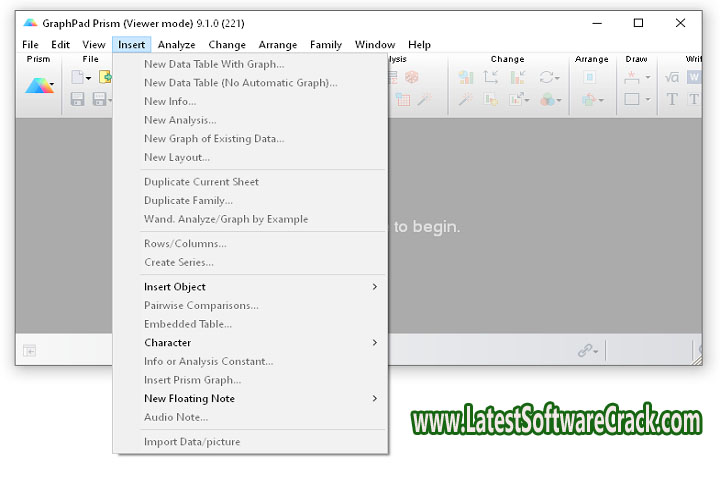Click the color scheme circles icon
This screenshot has width=720, height=480.
click(546, 99)
